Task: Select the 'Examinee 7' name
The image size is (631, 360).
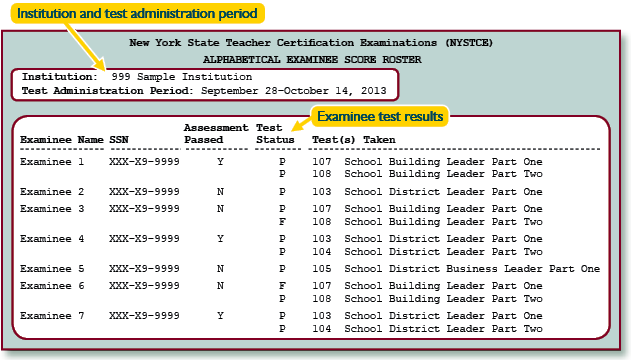Action: coord(52,315)
